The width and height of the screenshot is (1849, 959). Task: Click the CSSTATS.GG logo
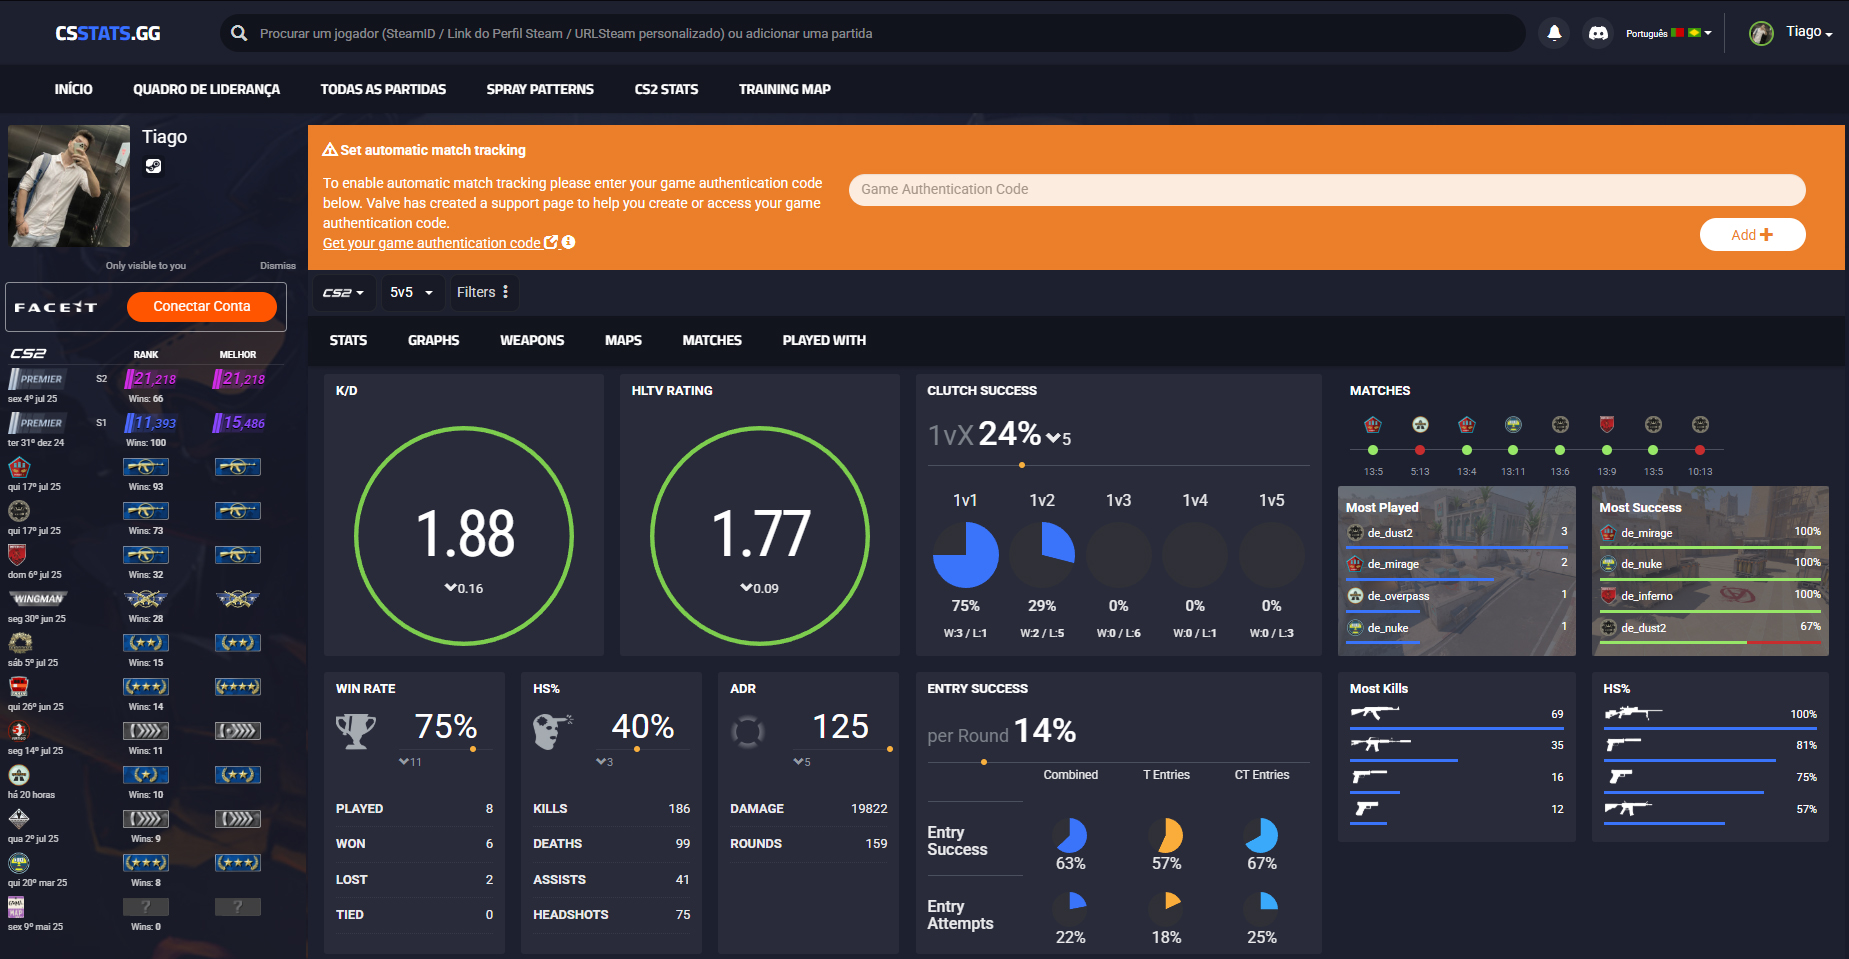108,33
